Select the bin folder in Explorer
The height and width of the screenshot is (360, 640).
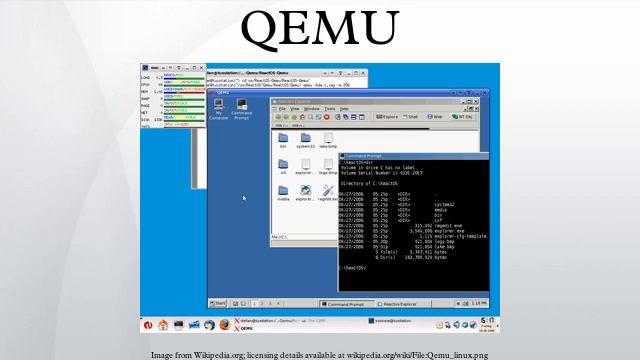[283, 140]
